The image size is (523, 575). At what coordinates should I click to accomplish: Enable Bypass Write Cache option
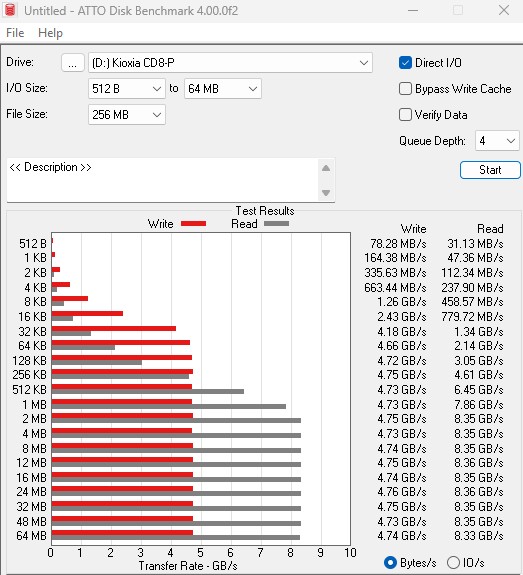(405, 89)
